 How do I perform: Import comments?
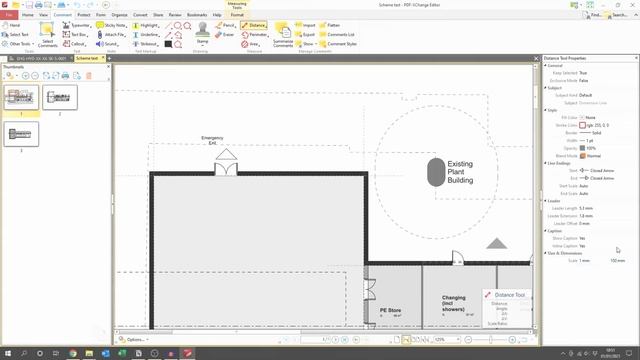point(305,25)
